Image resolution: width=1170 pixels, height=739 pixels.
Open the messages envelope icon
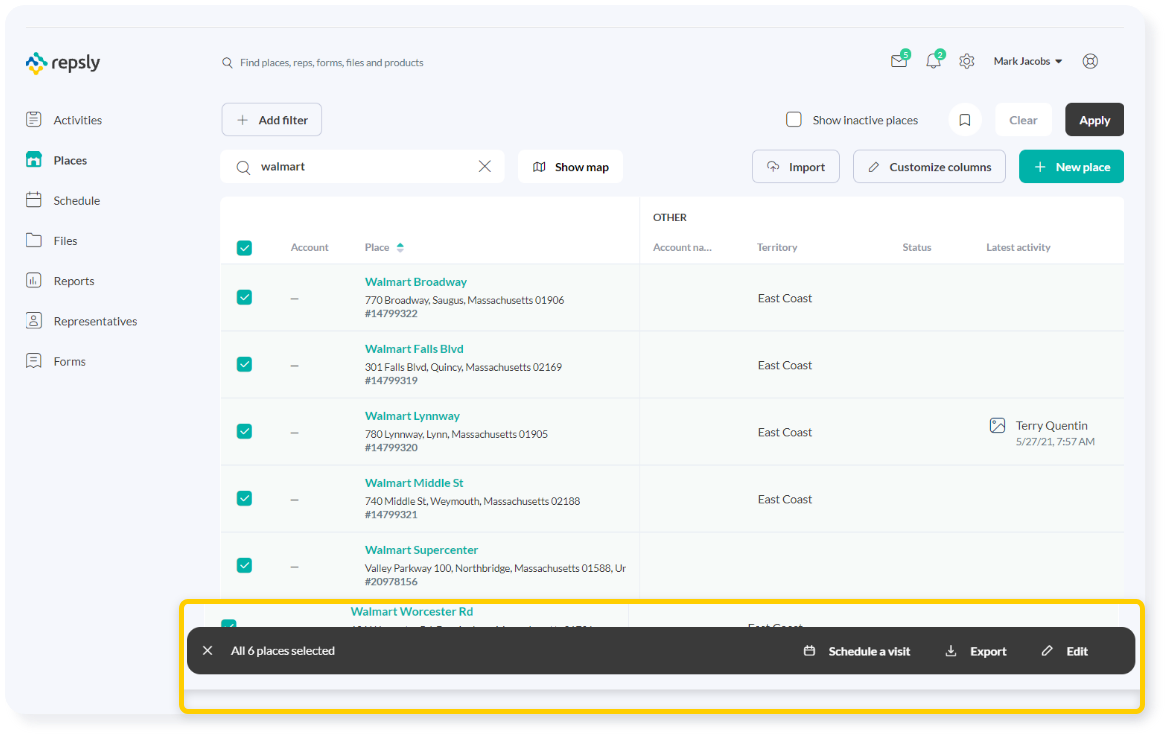point(899,61)
